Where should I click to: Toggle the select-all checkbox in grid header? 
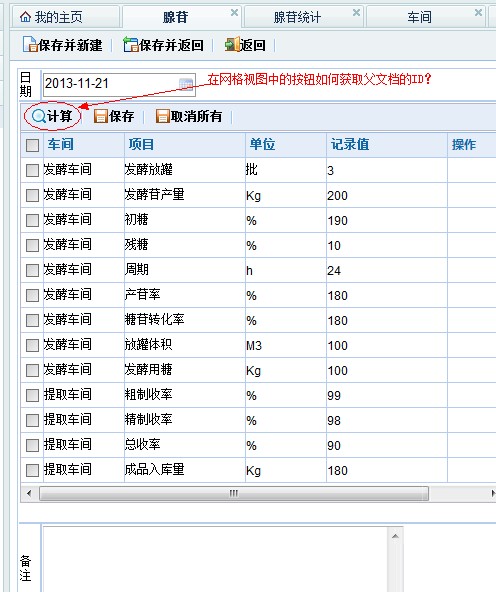click(x=32, y=145)
